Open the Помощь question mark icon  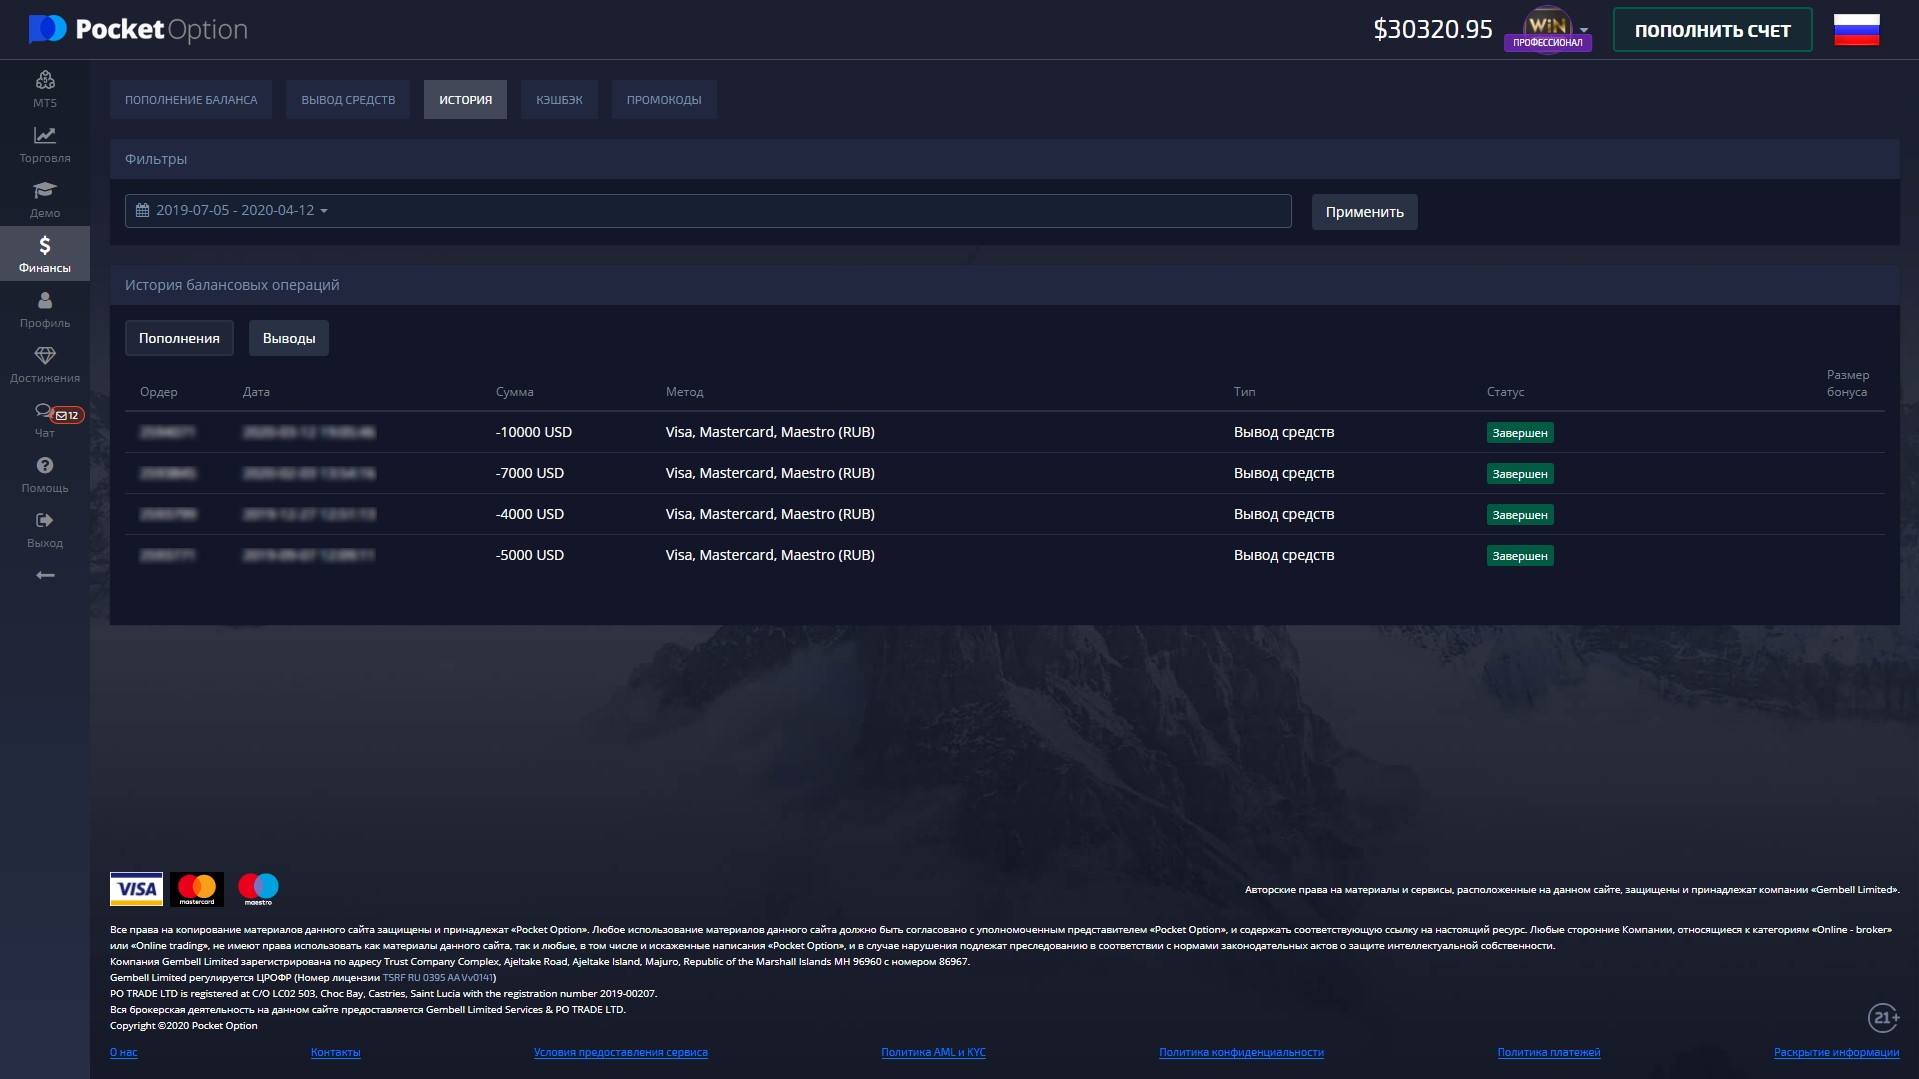pos(45,466)
